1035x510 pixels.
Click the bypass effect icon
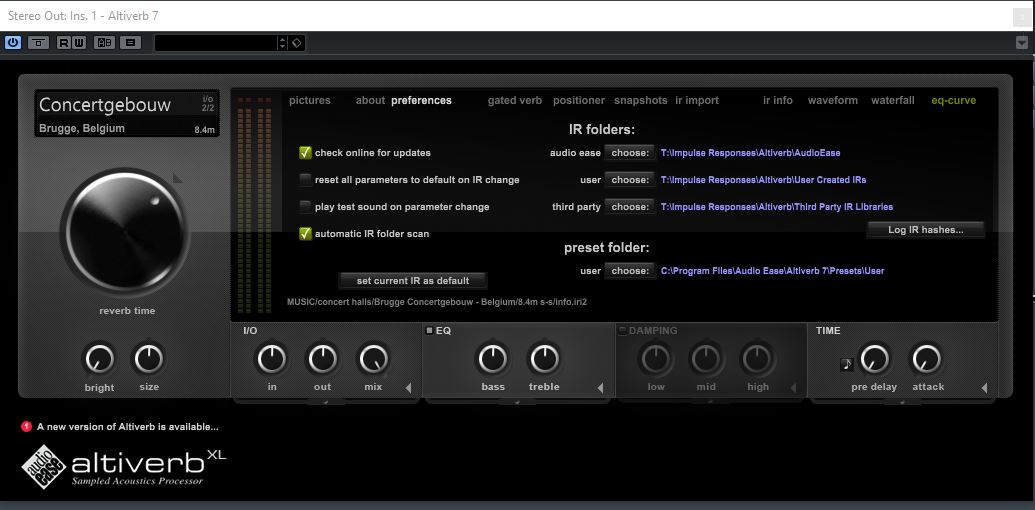[38, 43]
